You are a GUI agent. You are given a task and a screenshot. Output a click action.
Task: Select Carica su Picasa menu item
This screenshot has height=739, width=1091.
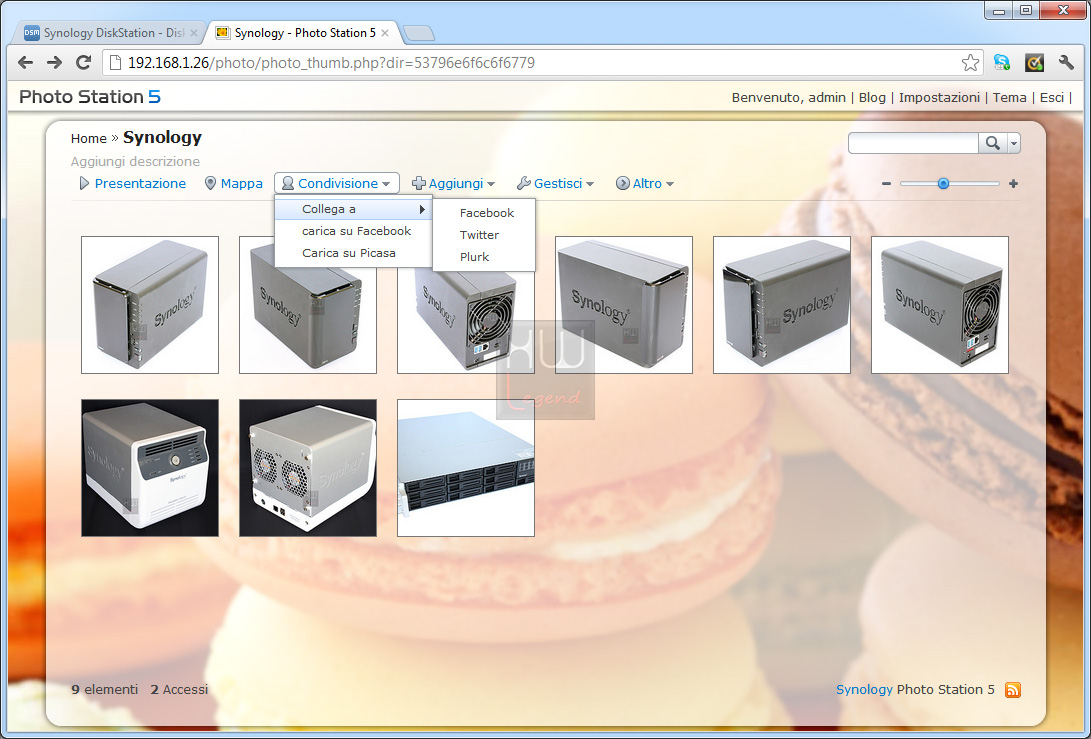[x=353, y=253]
